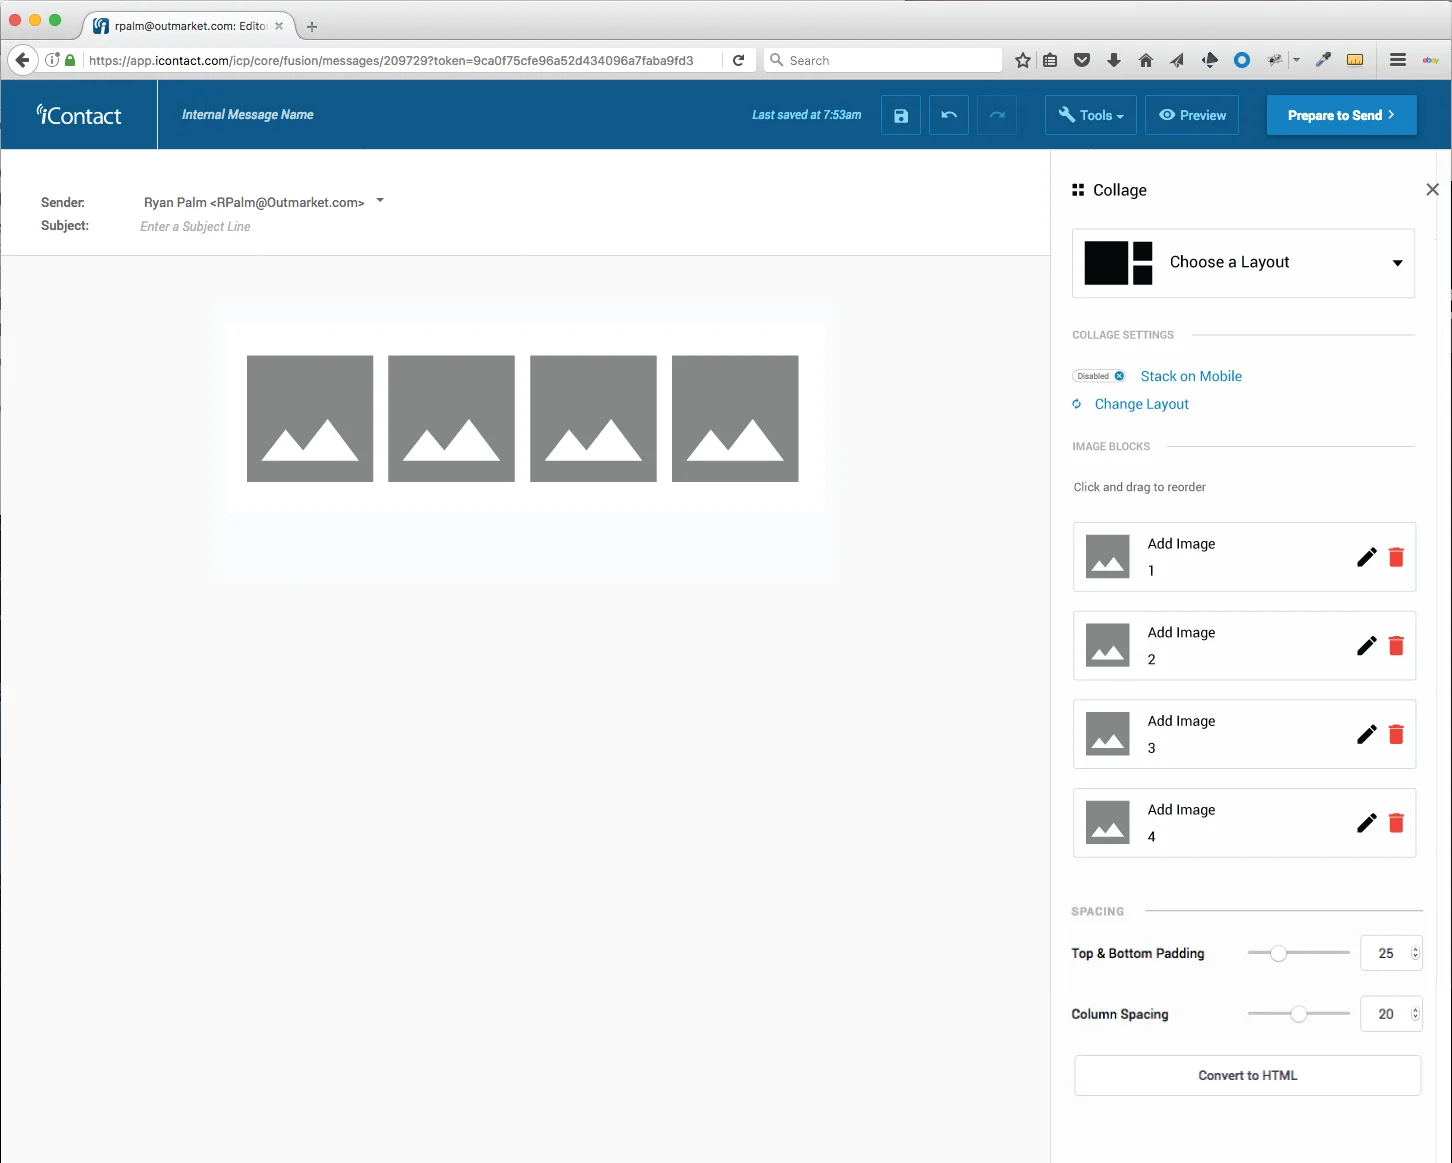1452x1163 pixels.
Task: Open the Choose a Layout dropdown
Action: click(x=1243, y=263)
